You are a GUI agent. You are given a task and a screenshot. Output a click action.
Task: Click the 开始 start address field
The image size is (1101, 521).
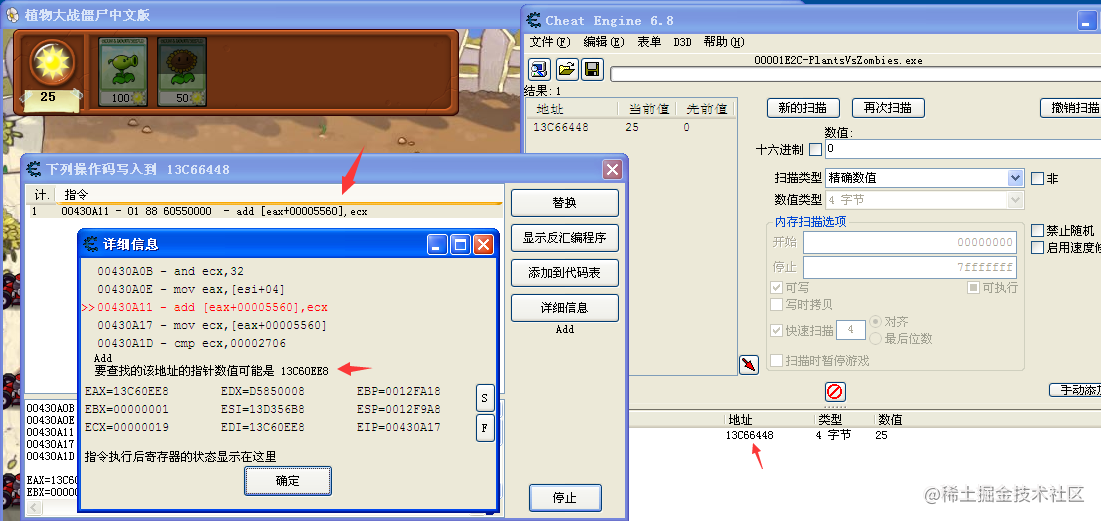pos(909,243)
